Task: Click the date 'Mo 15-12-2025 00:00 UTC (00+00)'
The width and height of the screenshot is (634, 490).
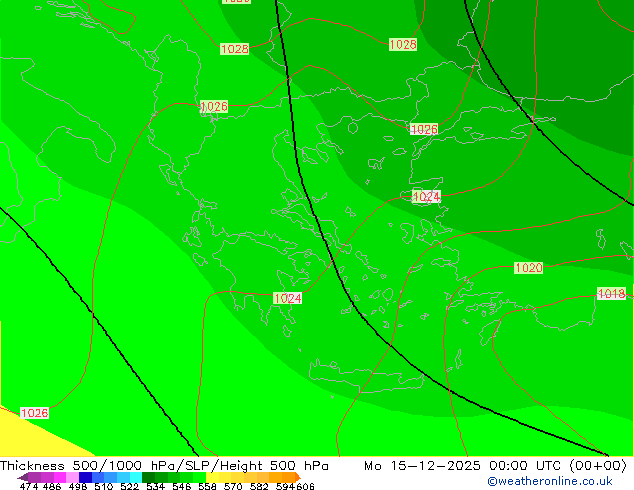Action: click(495, 466)
